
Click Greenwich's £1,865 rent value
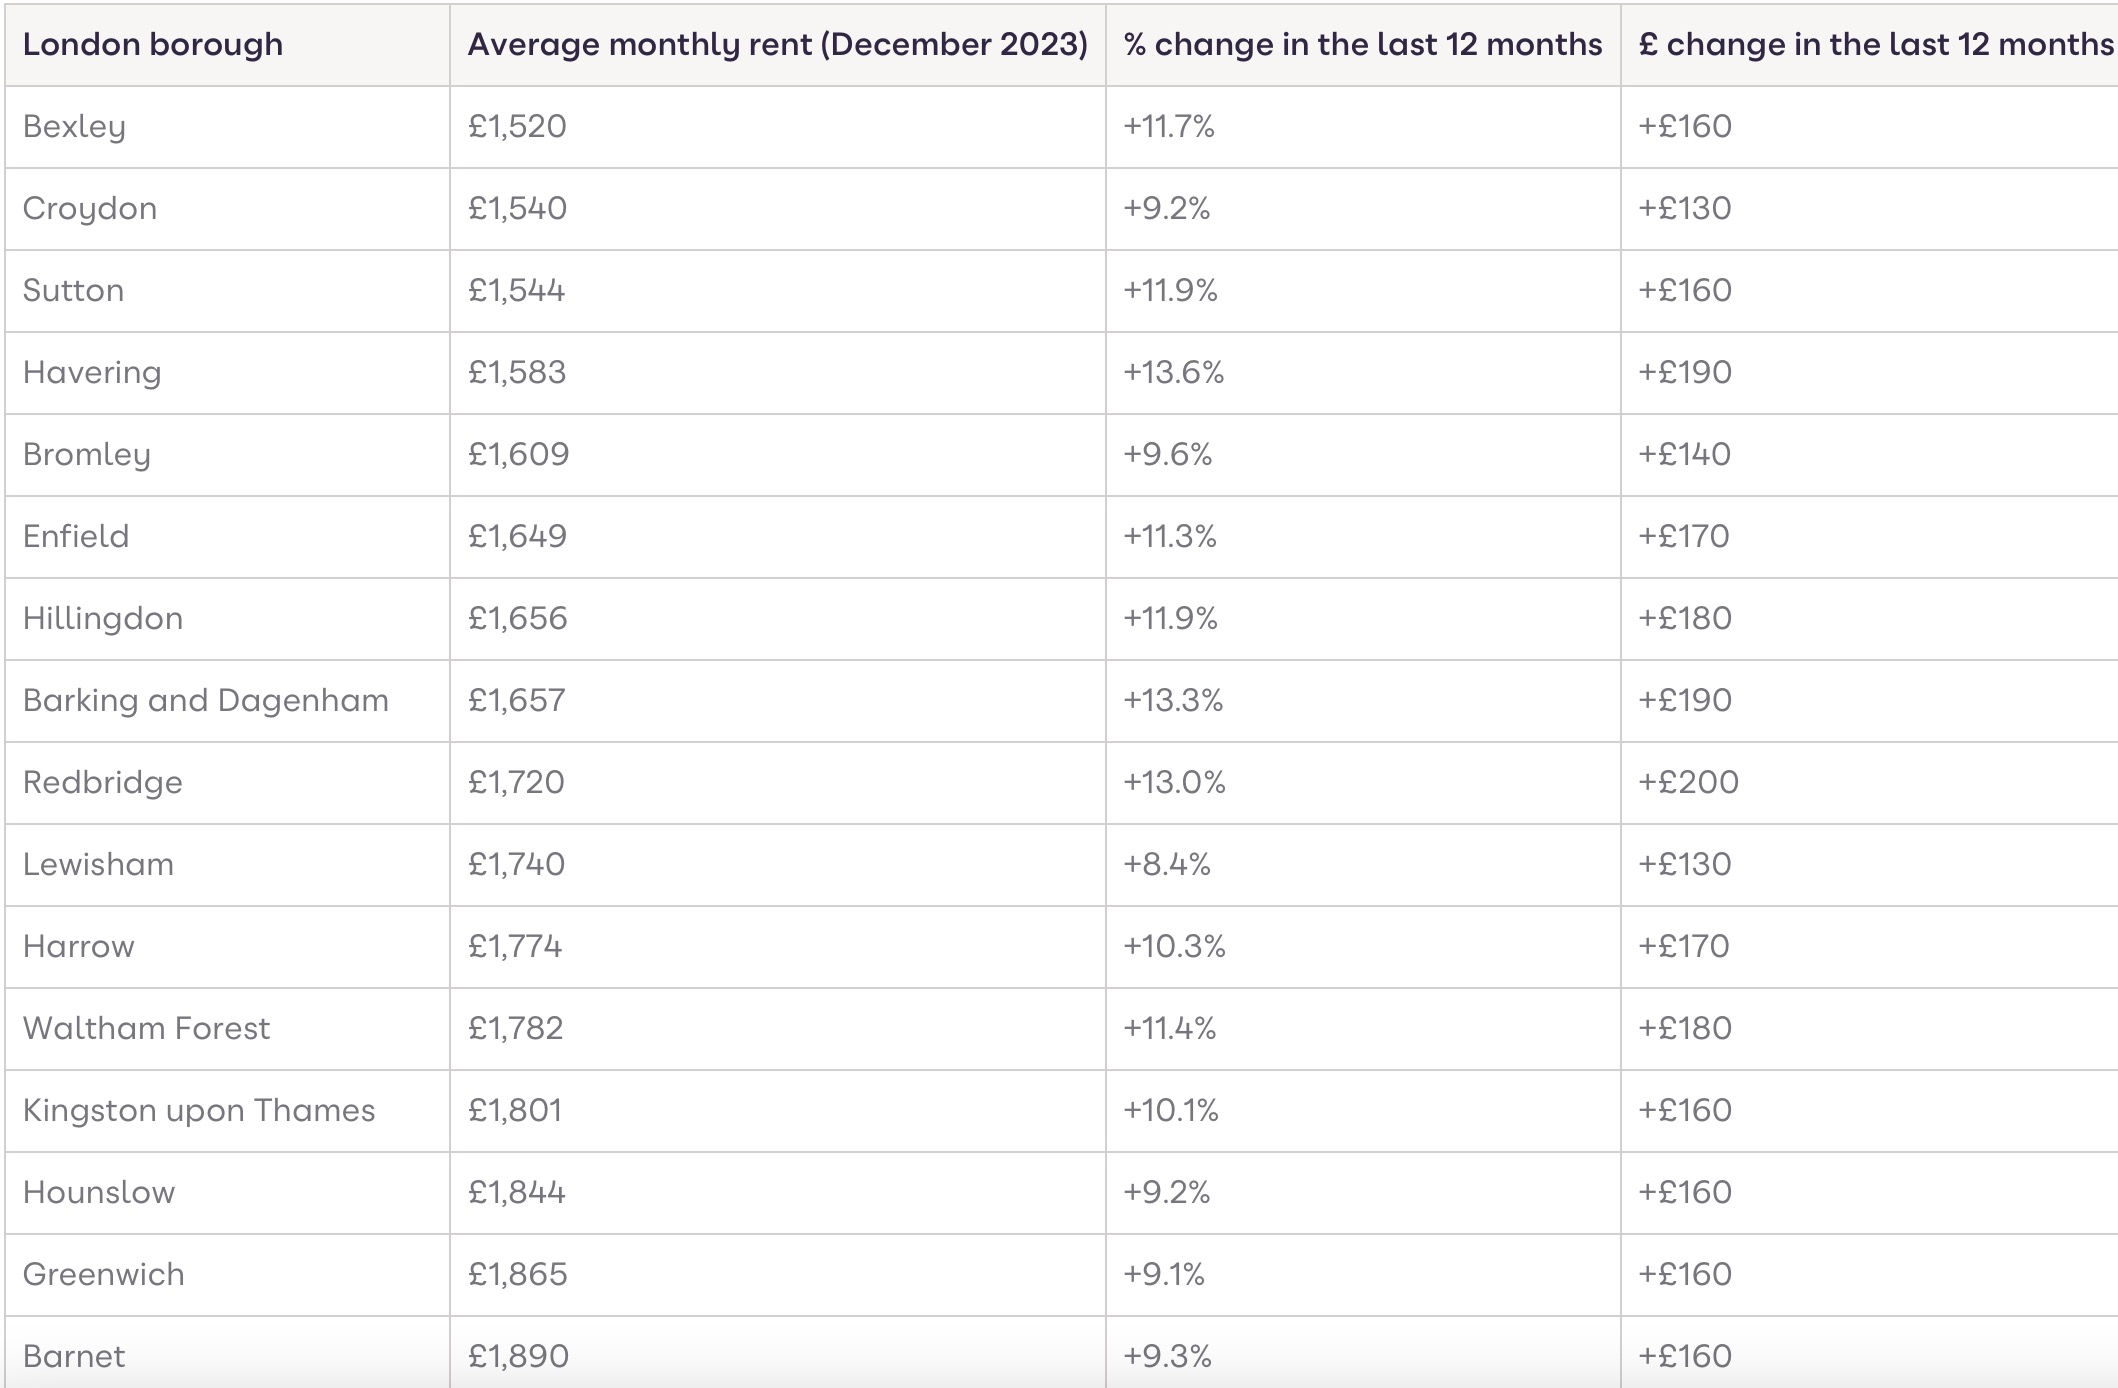[517, 1275]
